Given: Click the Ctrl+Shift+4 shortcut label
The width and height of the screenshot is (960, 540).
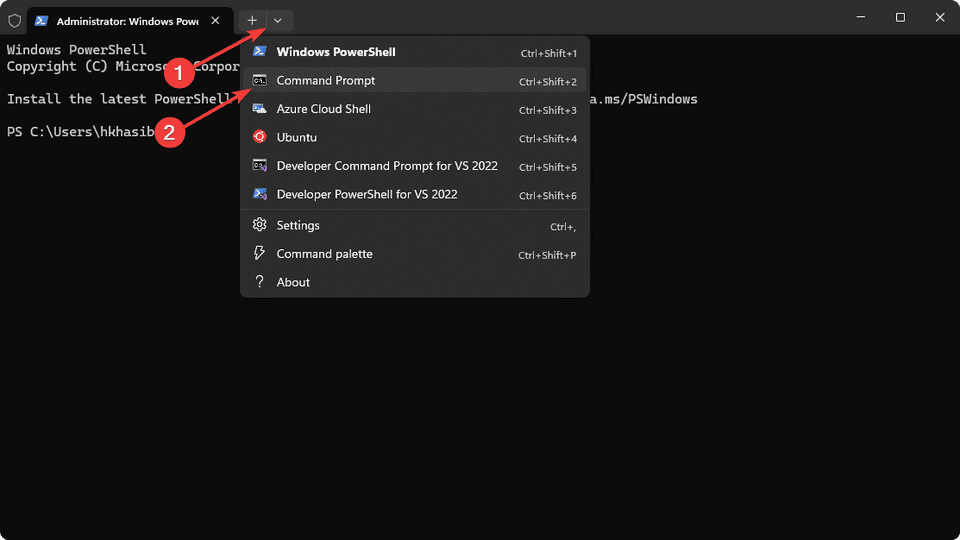Looking at the screenshot, I should pyautogui.click(x=548, y=138).
